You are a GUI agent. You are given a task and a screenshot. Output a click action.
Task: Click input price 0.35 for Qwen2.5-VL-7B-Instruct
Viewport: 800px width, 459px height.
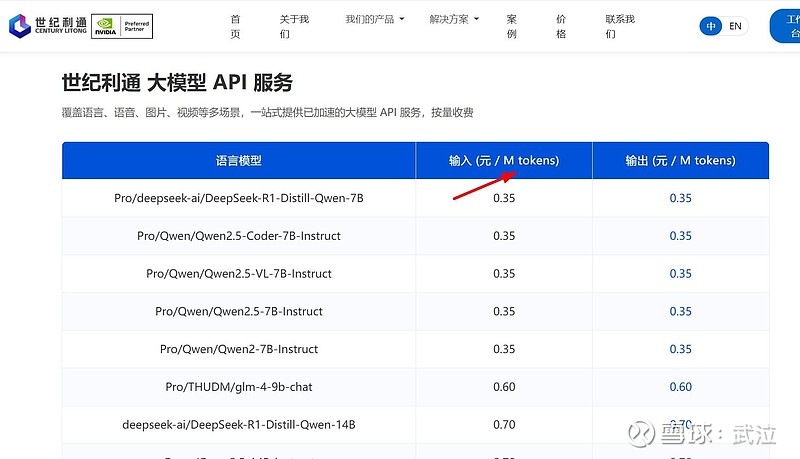pyautogui.click(x=504, y=273)
